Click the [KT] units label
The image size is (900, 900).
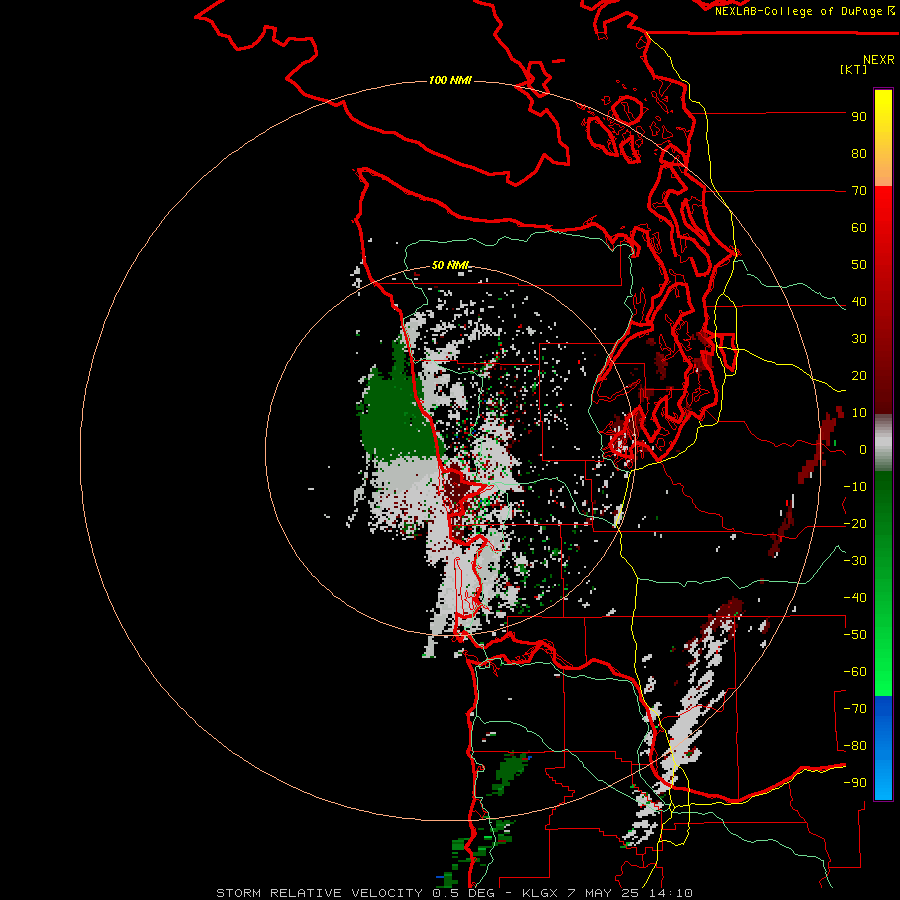coord(854,69)
